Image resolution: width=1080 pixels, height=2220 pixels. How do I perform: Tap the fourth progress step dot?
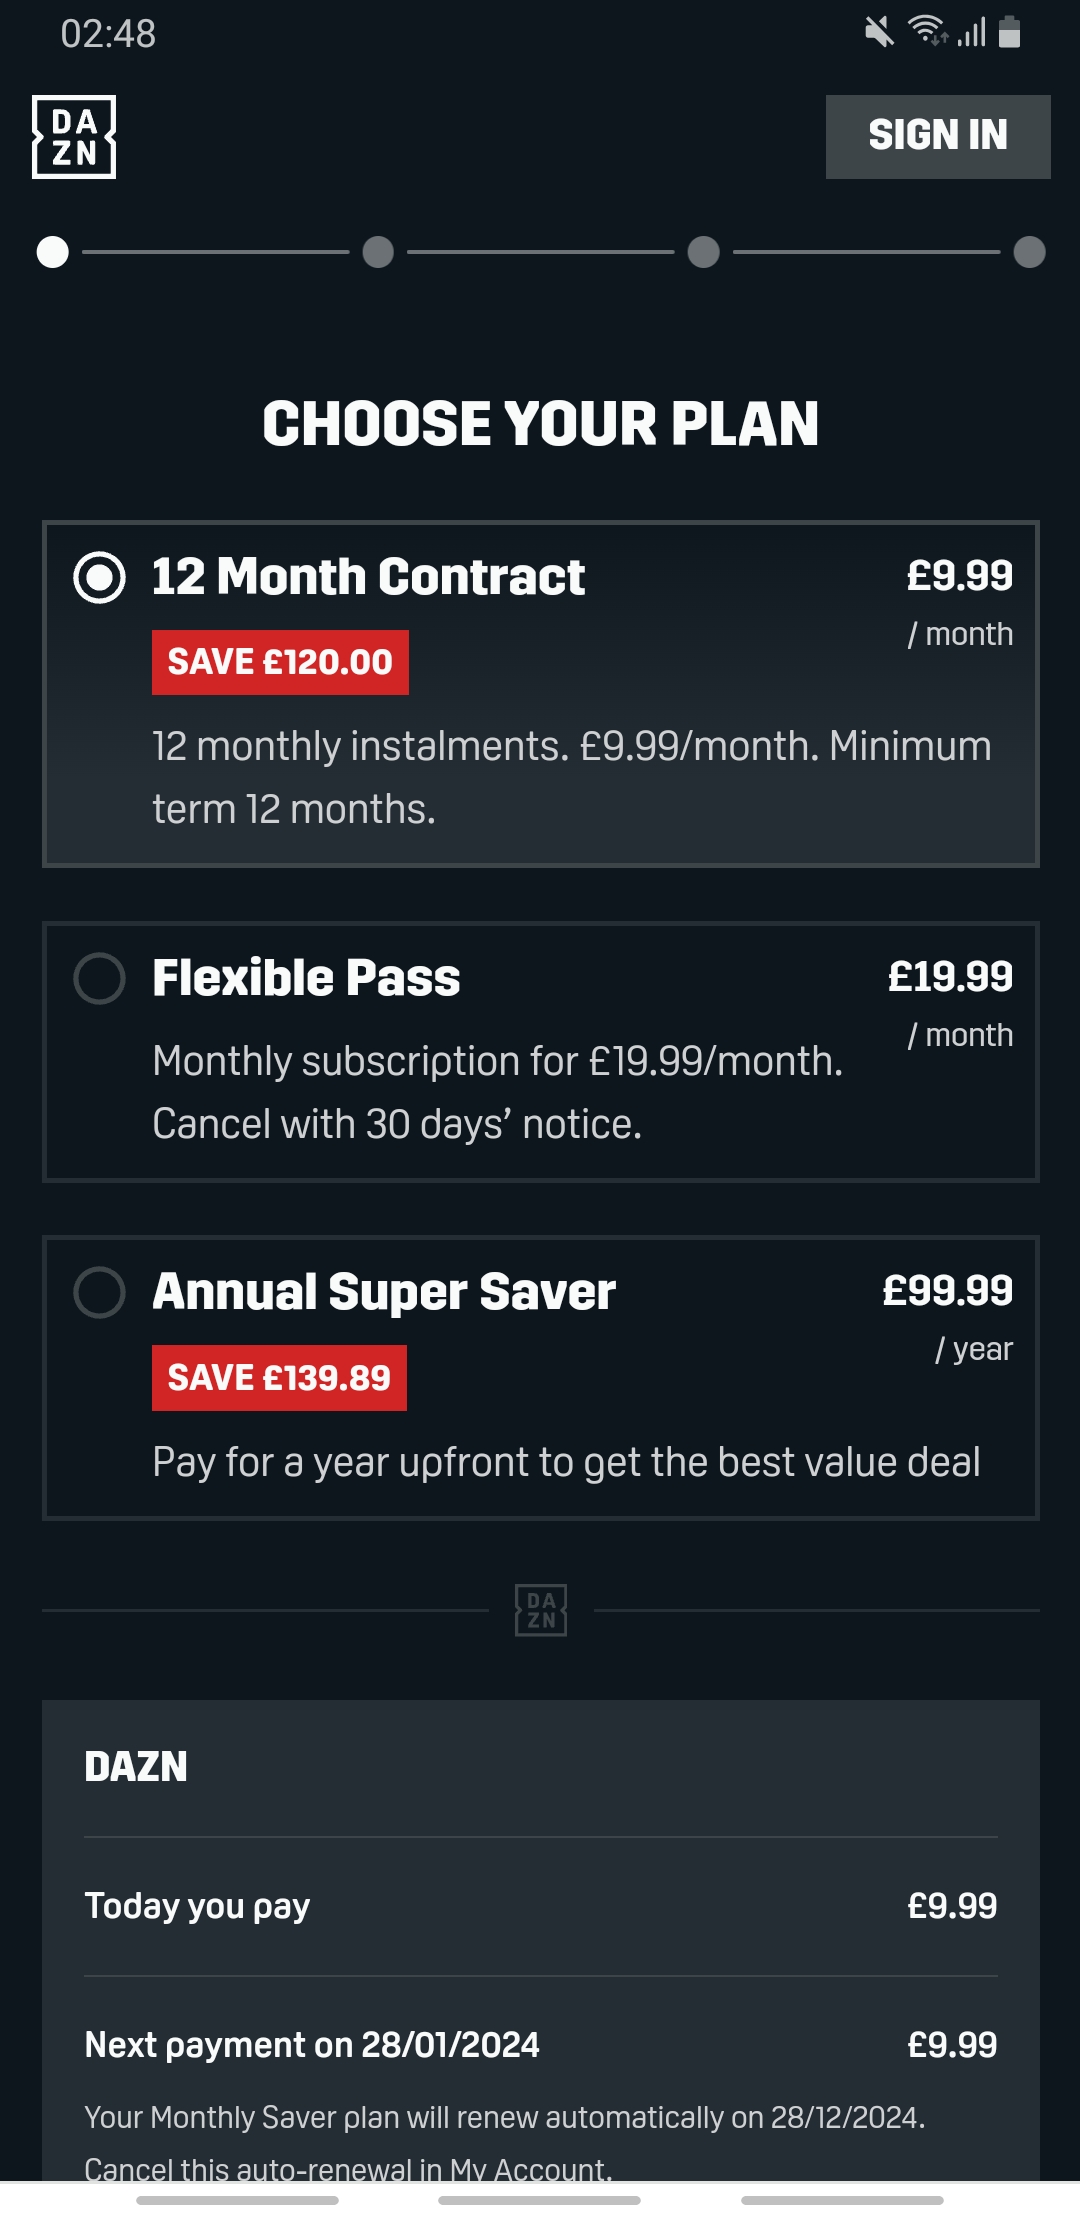(x=1029, y=252)
